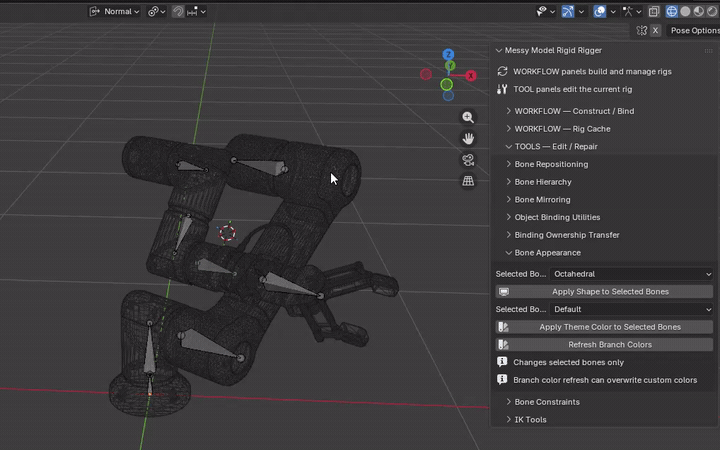Click info icon beside Branch color refresh warning

pyautogui.click(x=502, y=380)
